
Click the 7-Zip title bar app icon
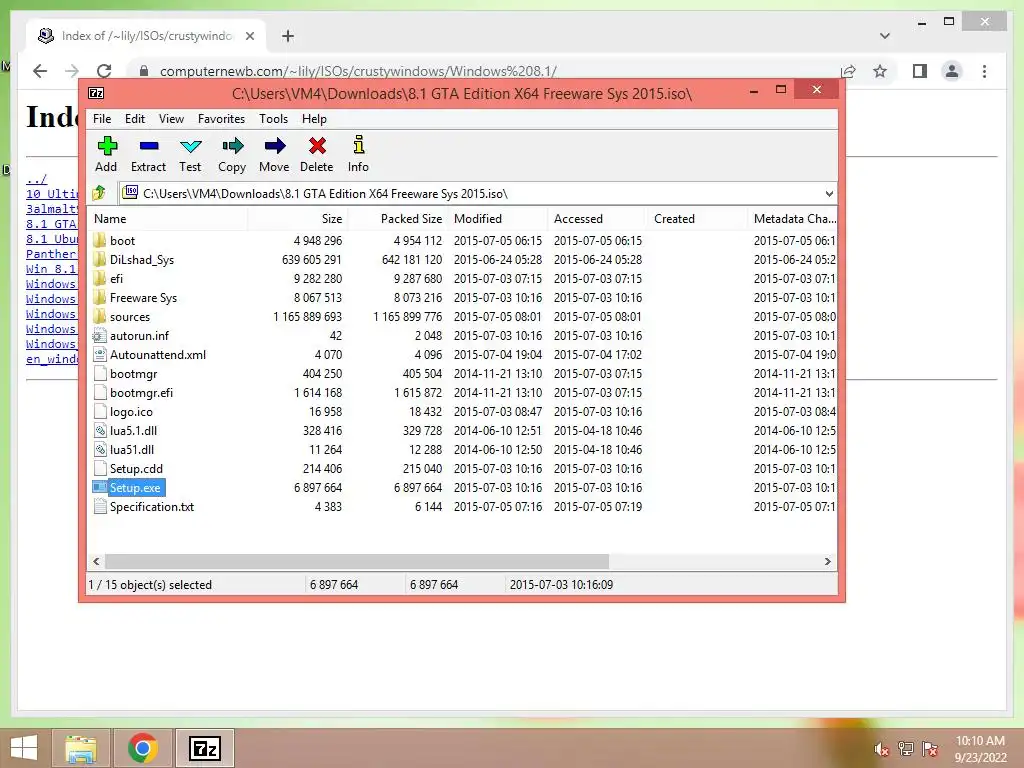tap(96, 93)
